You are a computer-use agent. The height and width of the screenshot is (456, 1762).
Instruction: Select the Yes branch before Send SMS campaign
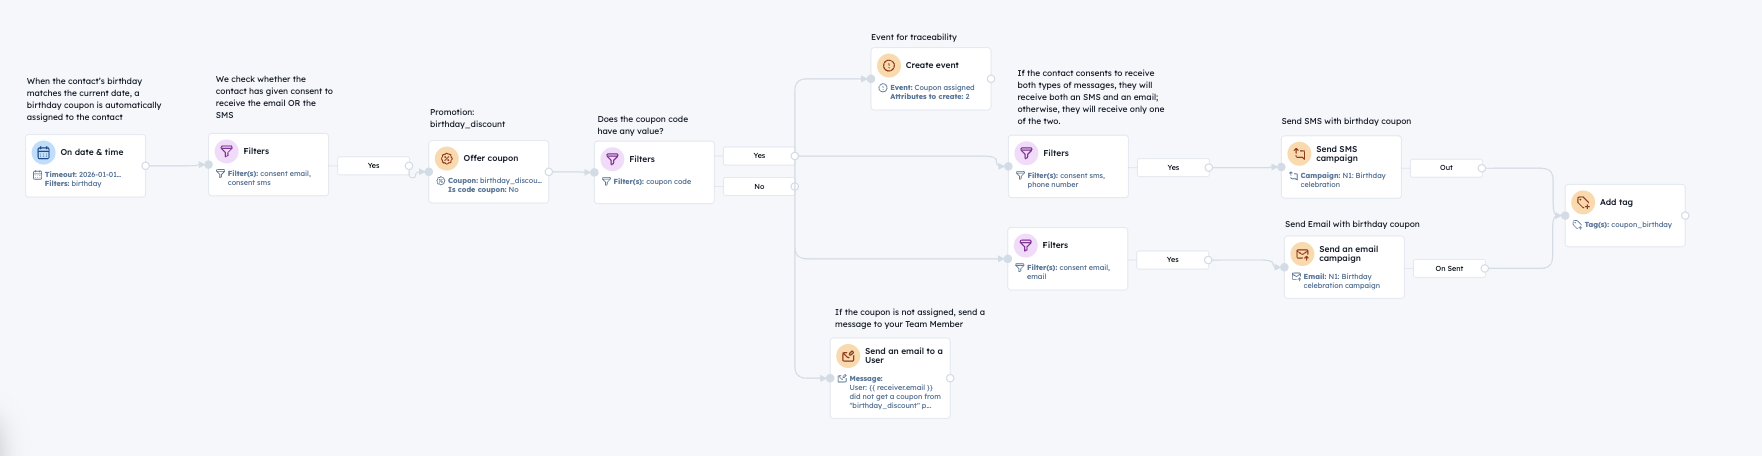pyautogui.click(x=1173, y=167)
